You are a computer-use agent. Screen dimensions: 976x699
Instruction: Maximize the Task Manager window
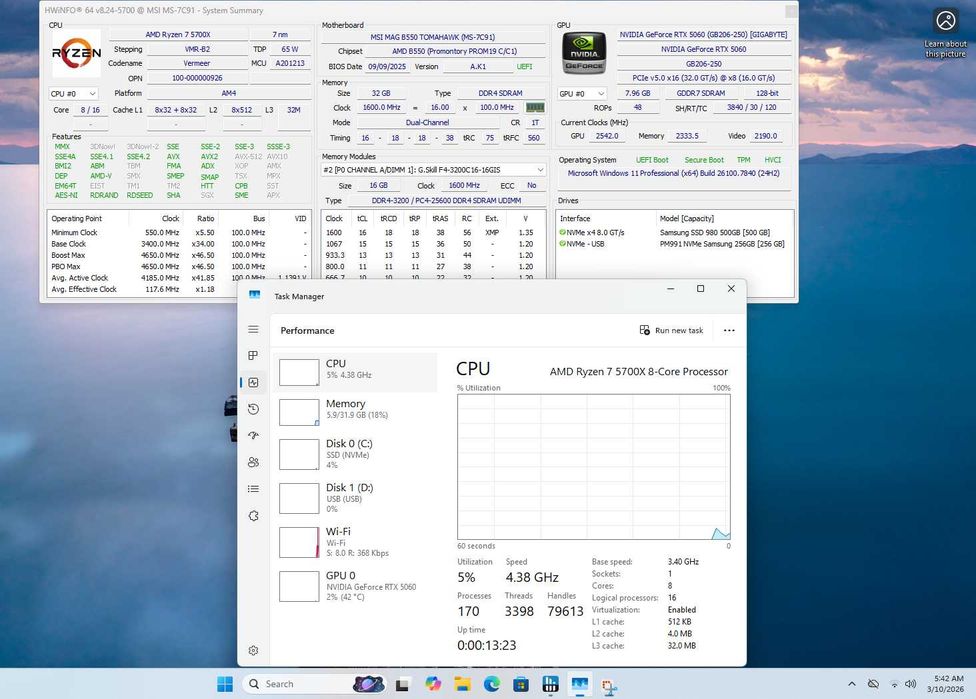(x=700, y=289)
